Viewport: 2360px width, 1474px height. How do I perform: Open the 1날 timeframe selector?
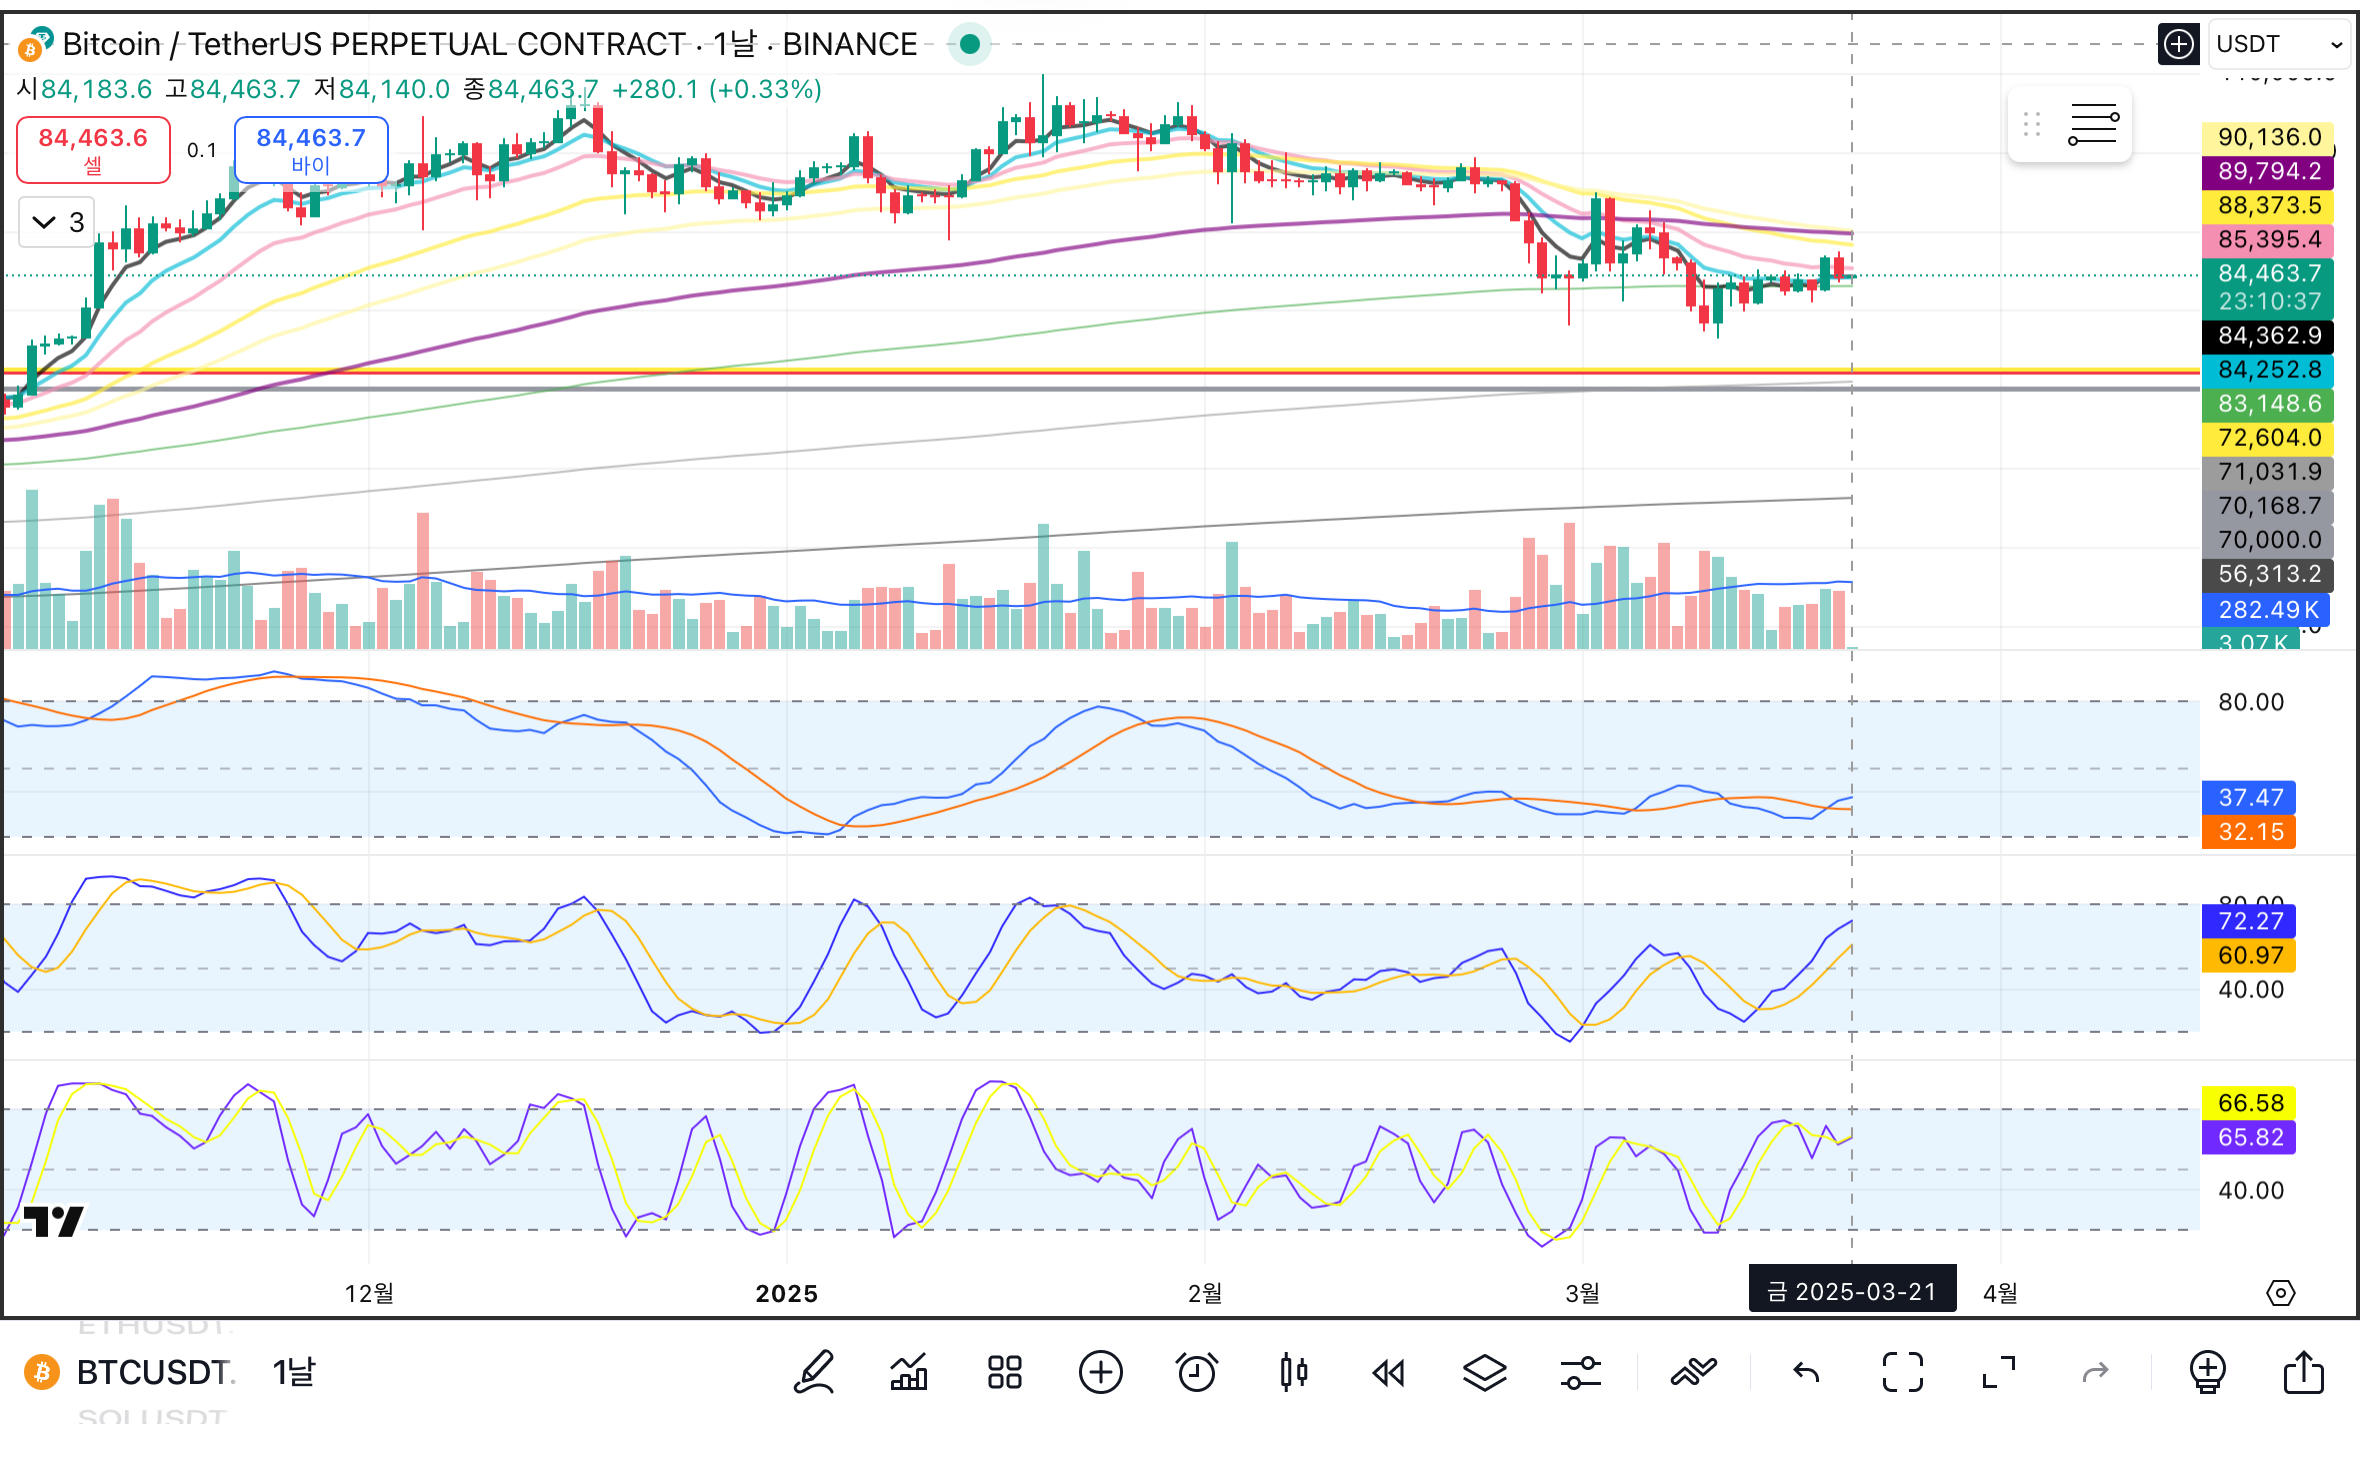click(294, 1372)
